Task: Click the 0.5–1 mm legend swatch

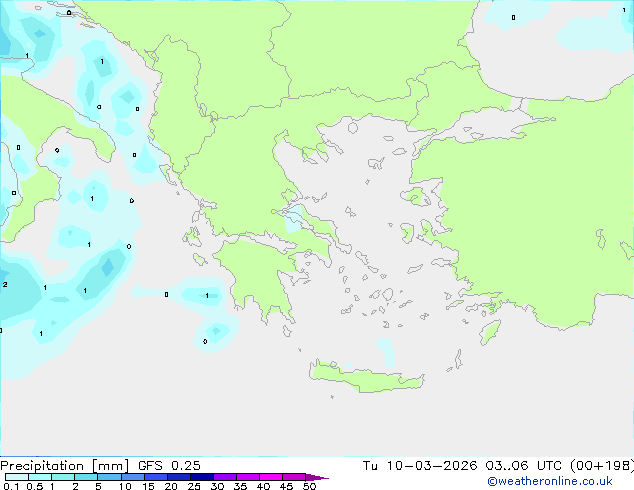Action: click(40, 477)
